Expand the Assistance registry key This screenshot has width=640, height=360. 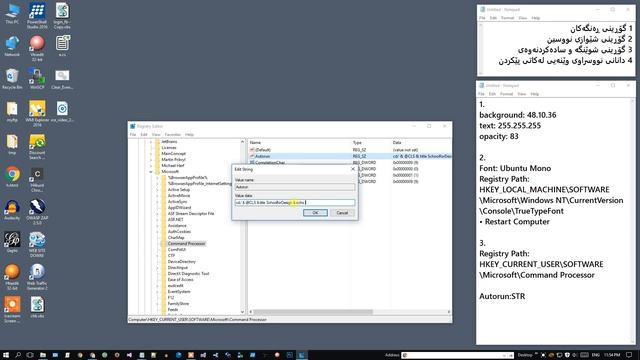point(158,225)
